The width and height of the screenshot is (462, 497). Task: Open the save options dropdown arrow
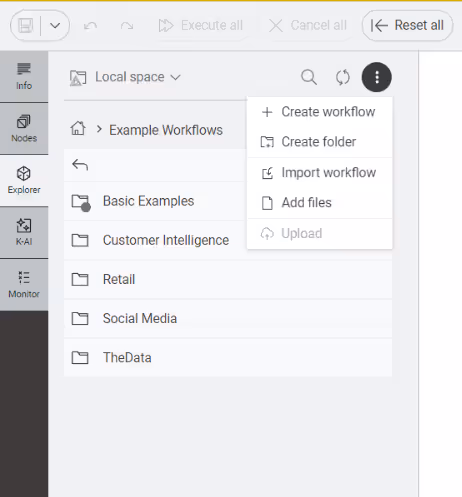coord(55,26)
